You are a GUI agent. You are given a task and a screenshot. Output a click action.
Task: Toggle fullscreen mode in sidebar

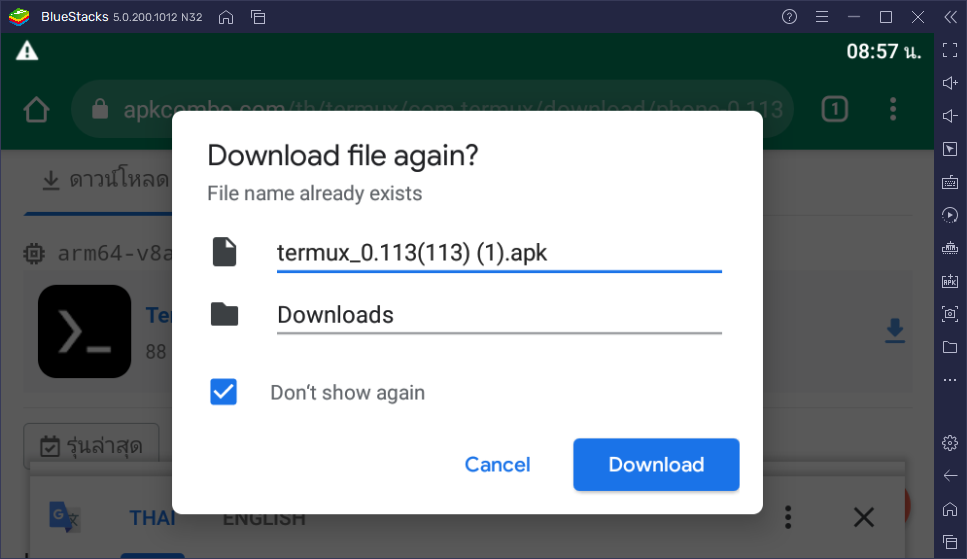[x=950, y=51]
